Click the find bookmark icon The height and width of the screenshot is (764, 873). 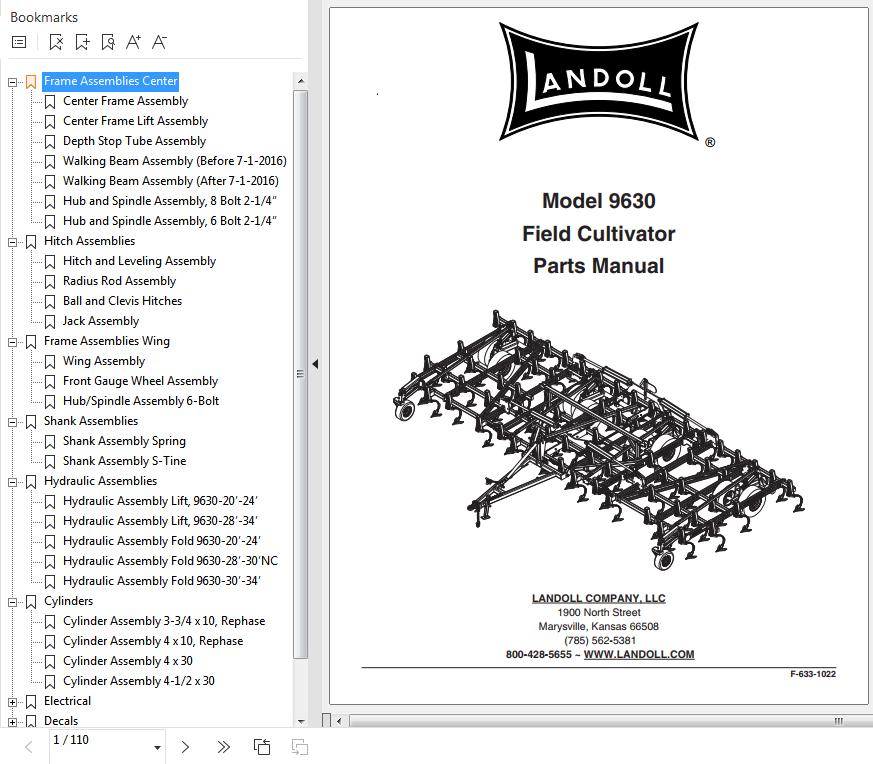[x=108, y=42]
